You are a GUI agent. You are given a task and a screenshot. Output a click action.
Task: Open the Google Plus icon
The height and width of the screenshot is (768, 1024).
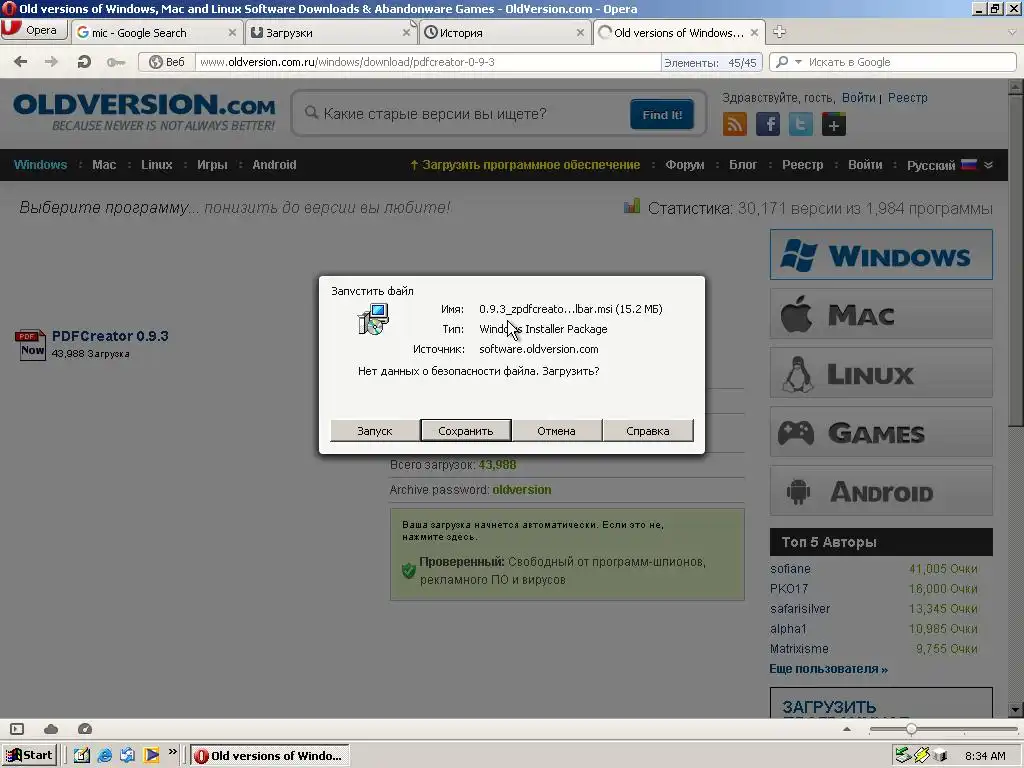point(834,124)
